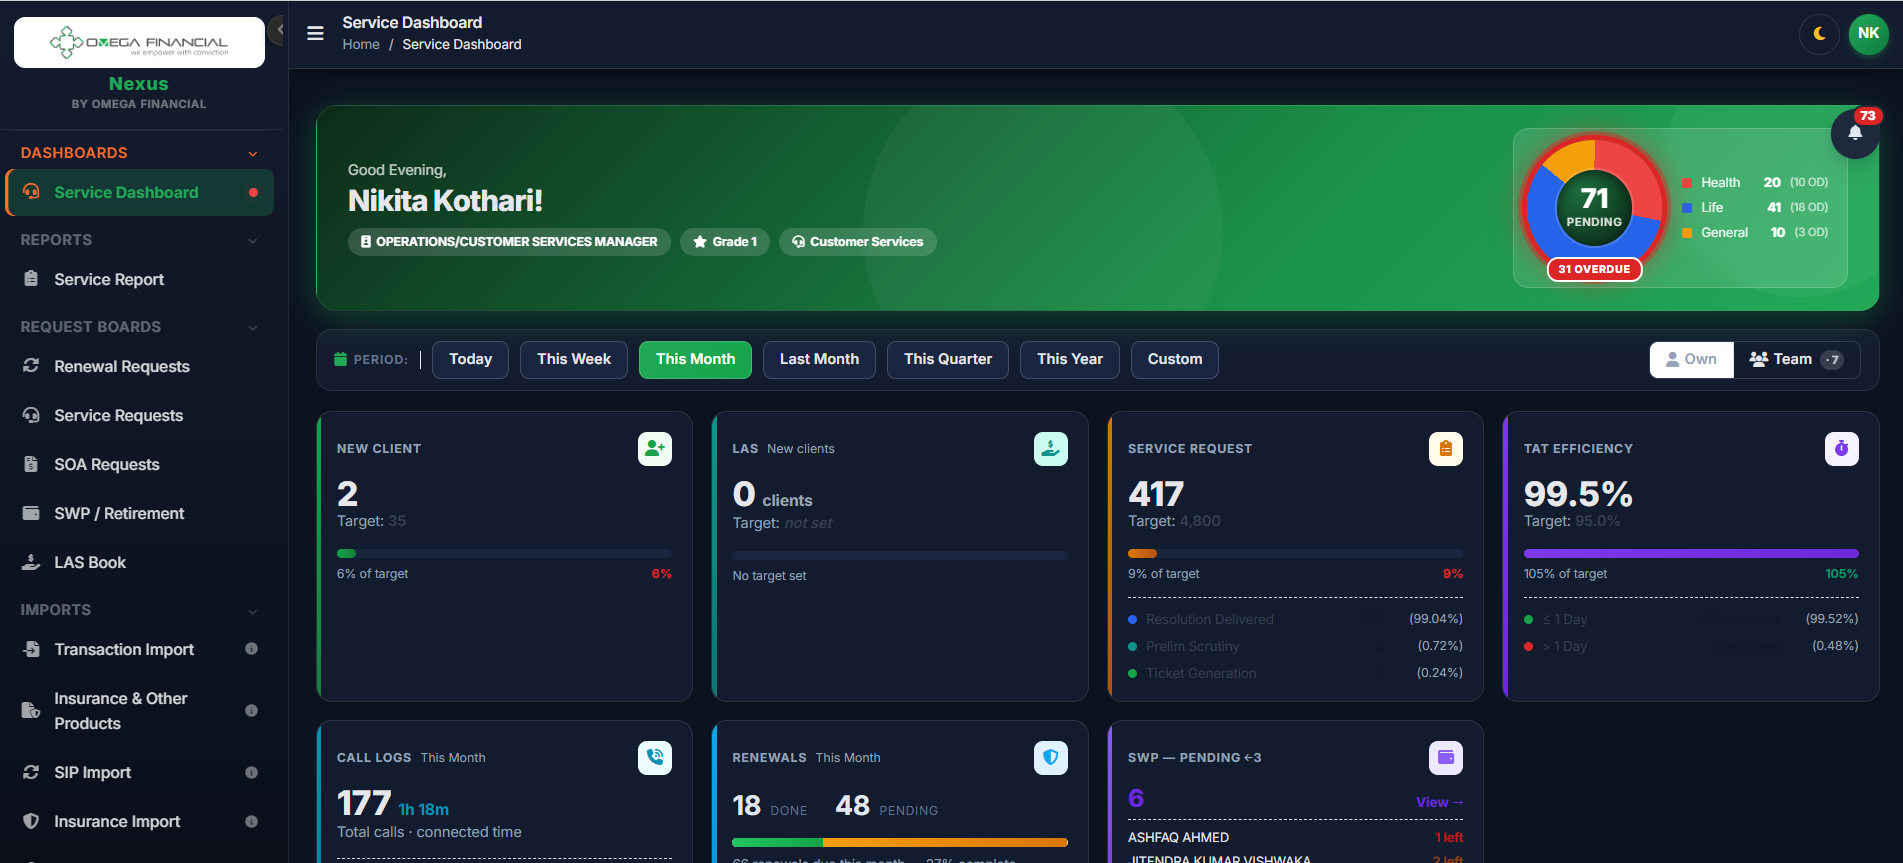Click Insurance & Other Products icon
Viewport: 1903px width, 863px height.
coord(31,711)
